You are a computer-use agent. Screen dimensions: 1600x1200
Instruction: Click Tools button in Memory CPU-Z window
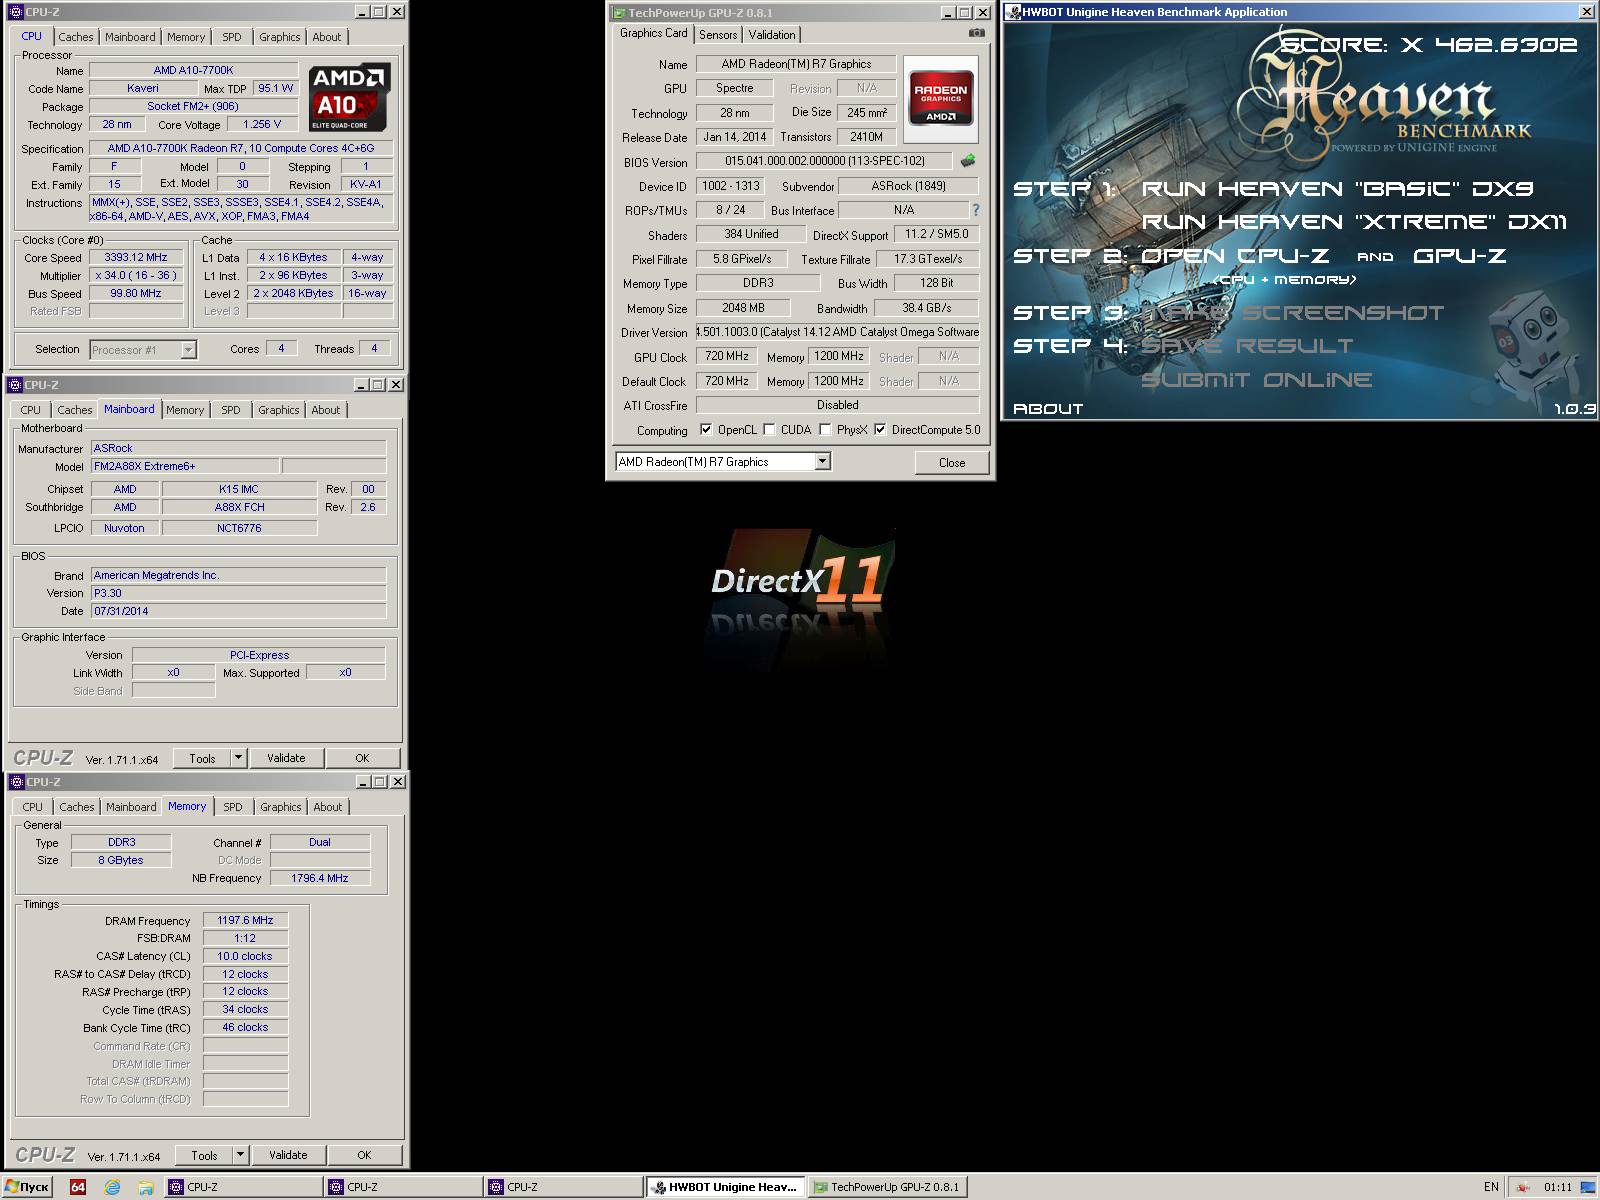pos(205,1155)
